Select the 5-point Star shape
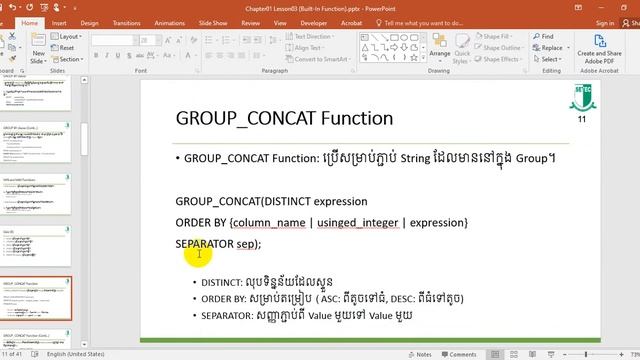This screenshot has height=360, width=640. (x=414, y=58)
